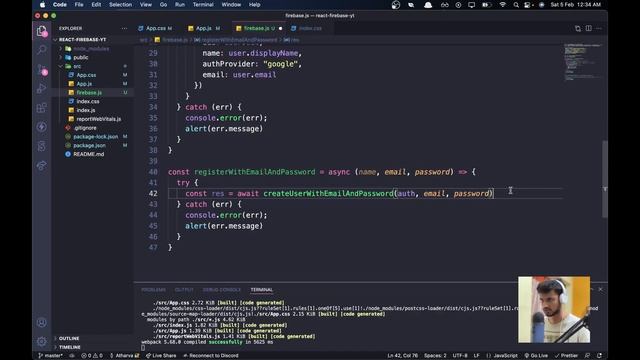Image resolution: width=640 pixels, height=360 pixels.
Task: Open the Selection menu in menu bar
Action: pos(120,4)
